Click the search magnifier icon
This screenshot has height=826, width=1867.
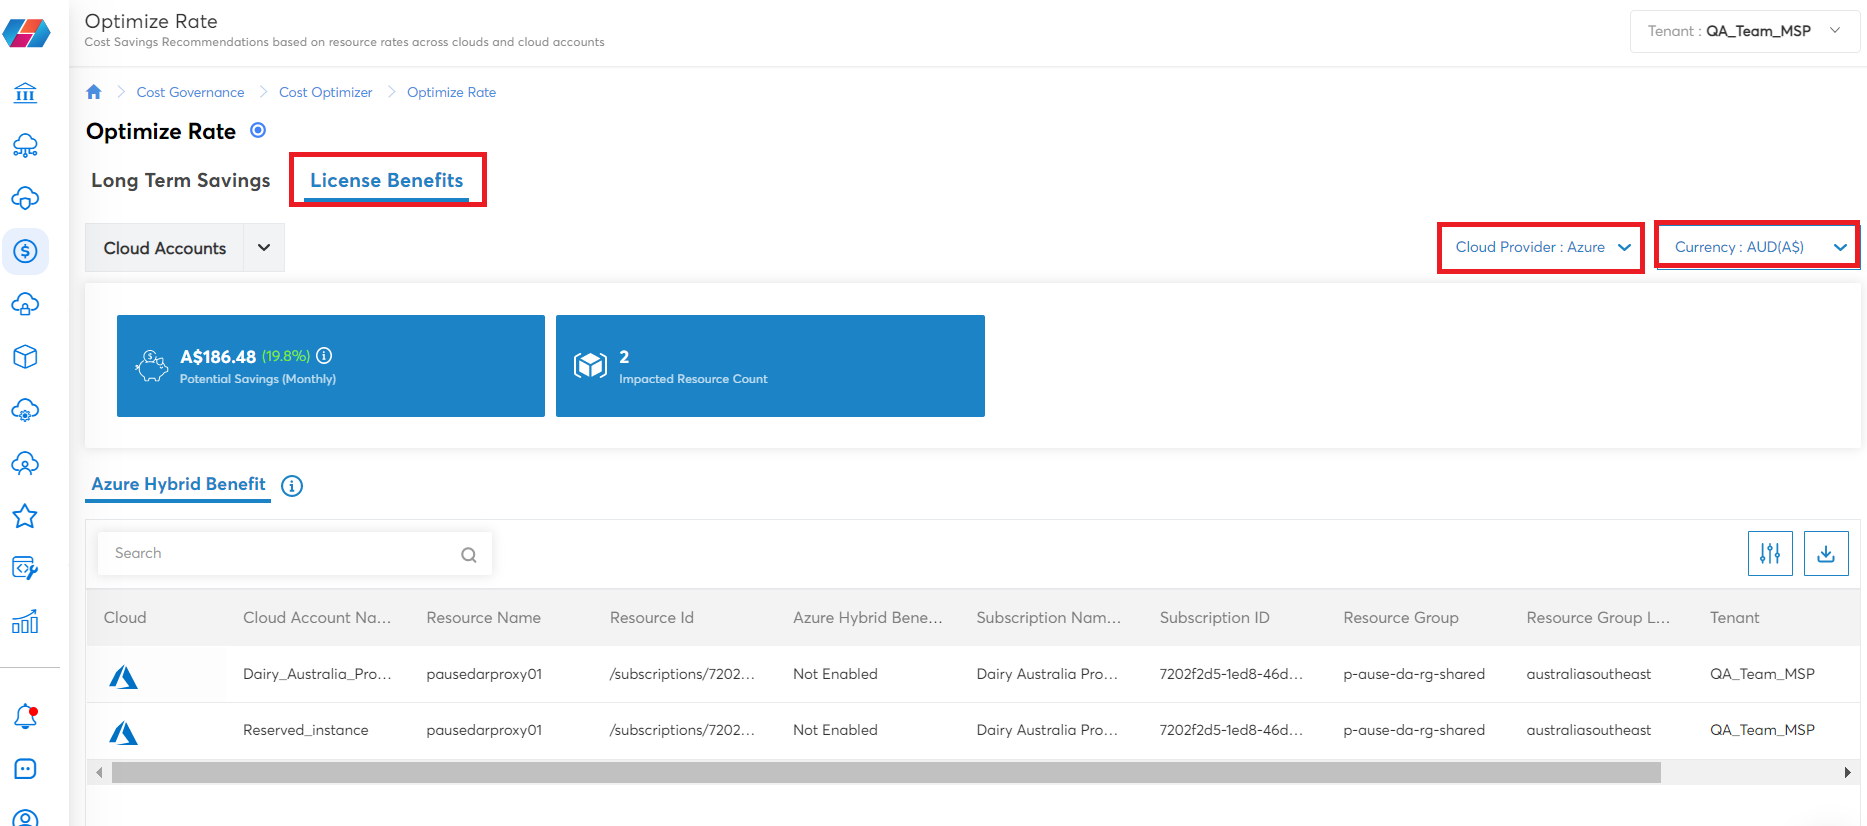(x=468, y=555)
